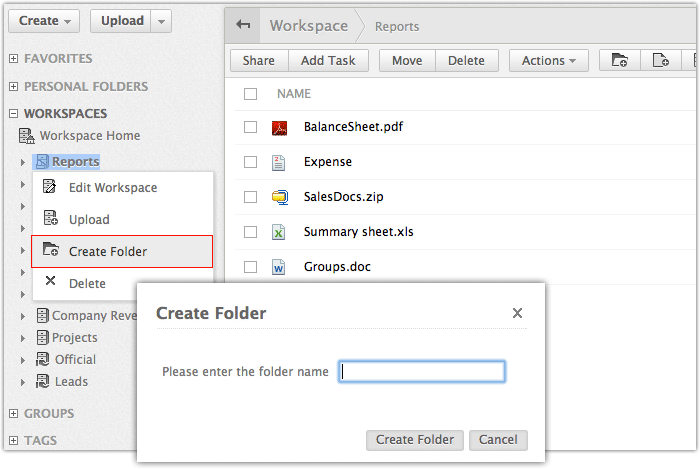700x469 pixels.
Task: Click the Edit Workspace pencil icon
Action: (50, 186)
